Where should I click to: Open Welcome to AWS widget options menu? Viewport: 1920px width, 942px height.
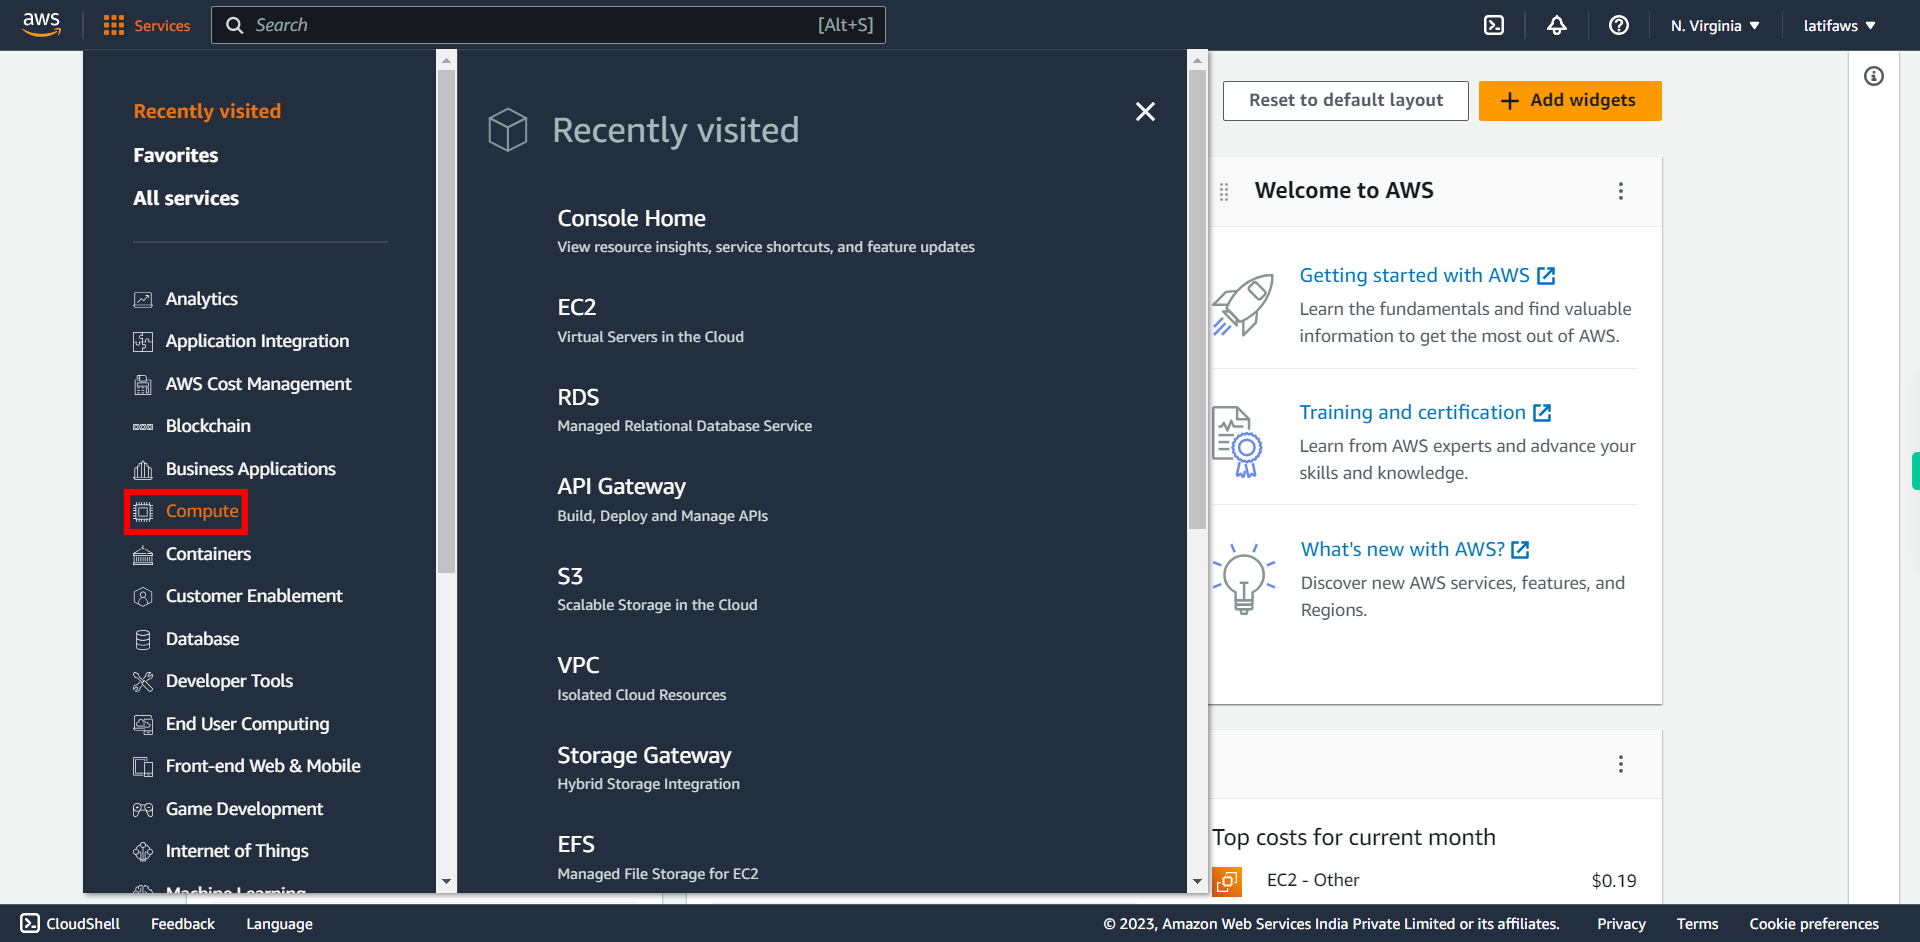pyautogui.click(x=1621, y=191)
